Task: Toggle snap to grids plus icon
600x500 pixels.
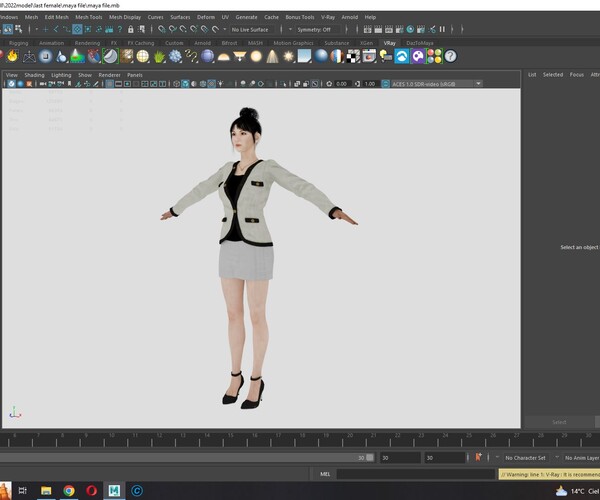Action: (46, 29)
